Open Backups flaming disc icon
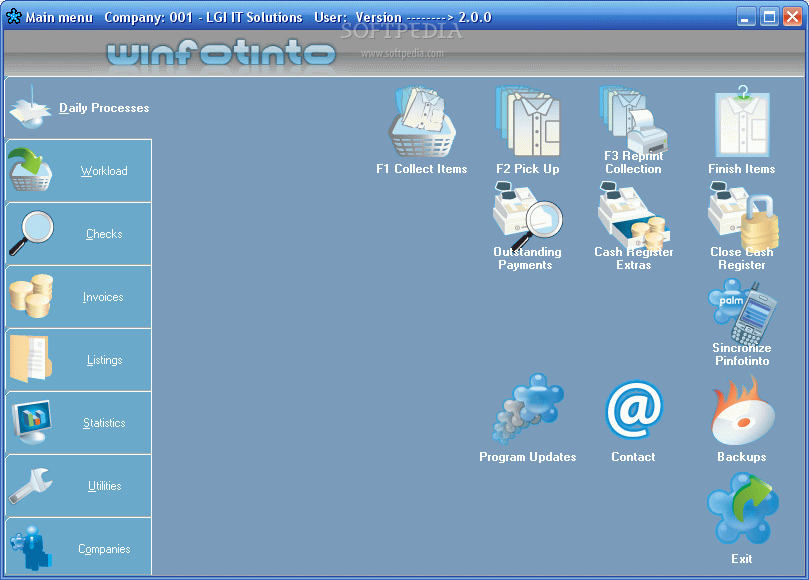This screenshot has width=809, height=580. [x=742, y=411]
